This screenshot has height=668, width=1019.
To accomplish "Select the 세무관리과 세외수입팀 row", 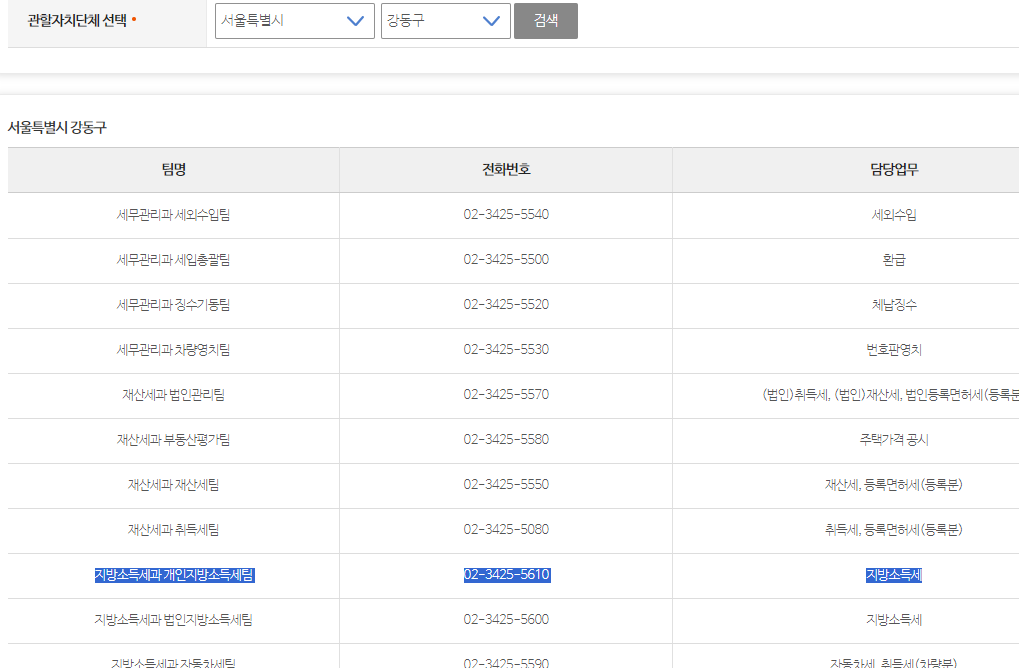I will [x=172, y=215].
